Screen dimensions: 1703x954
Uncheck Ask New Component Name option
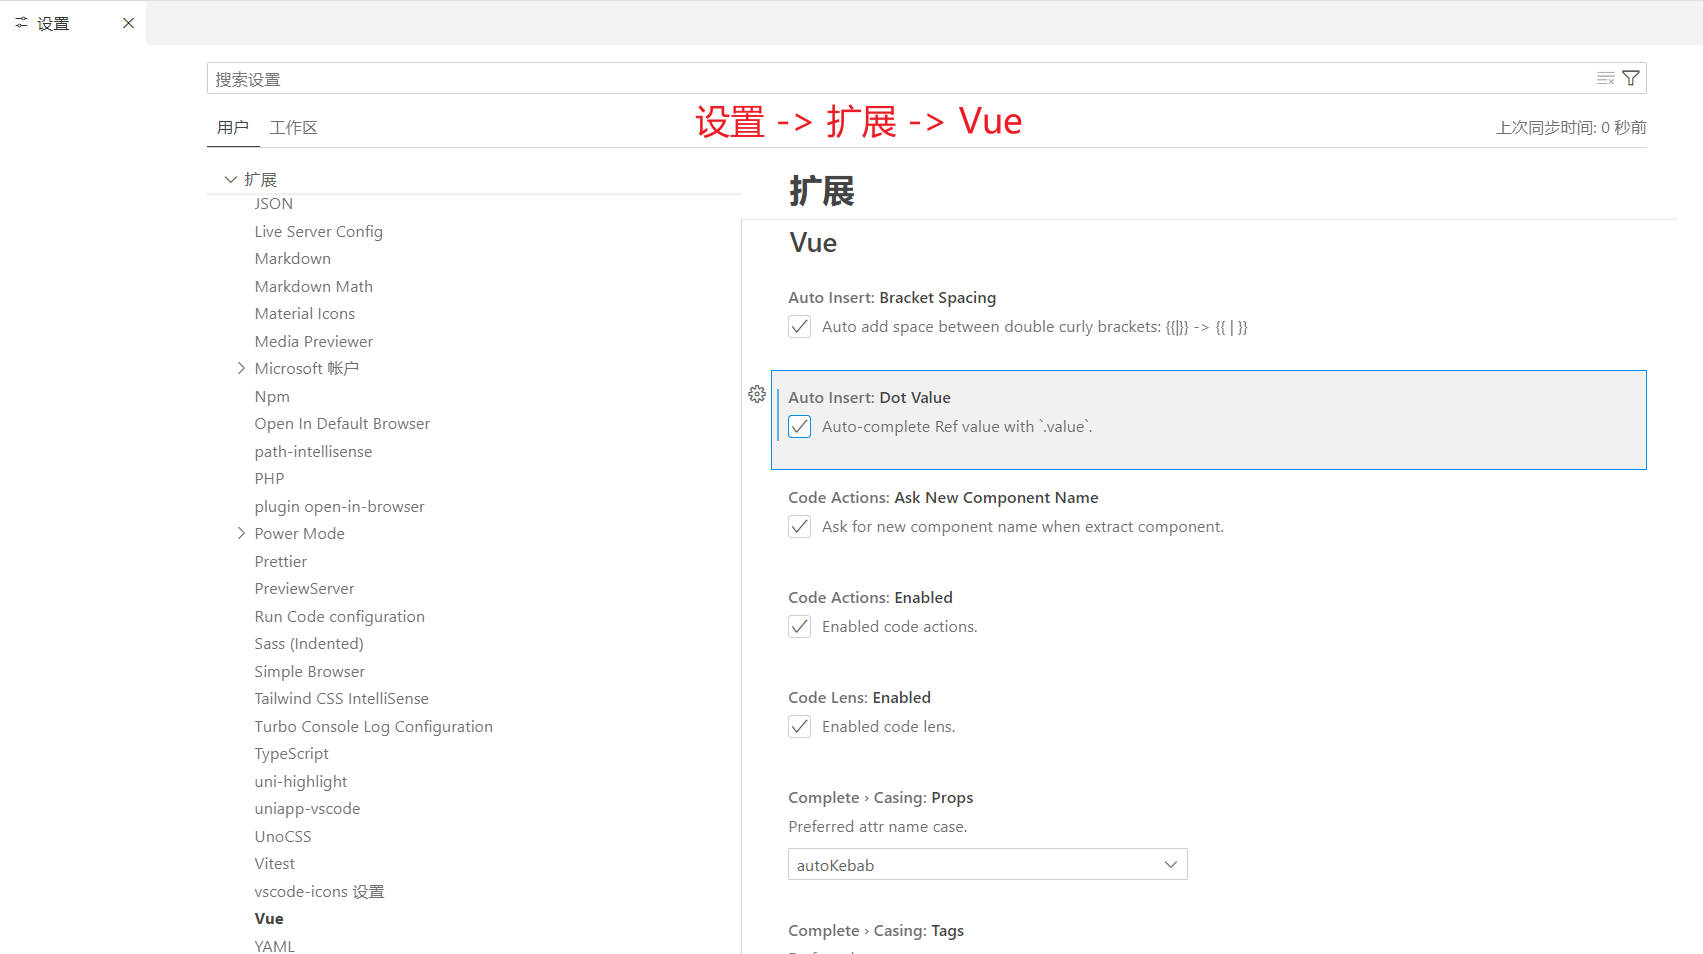click(x=800, y=527)
